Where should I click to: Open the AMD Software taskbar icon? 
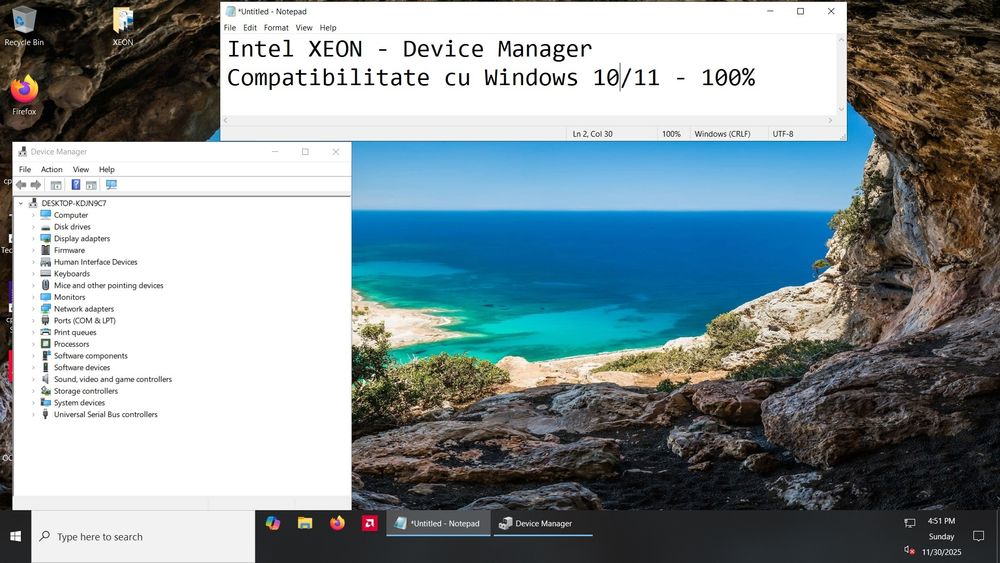click(369, 523)
